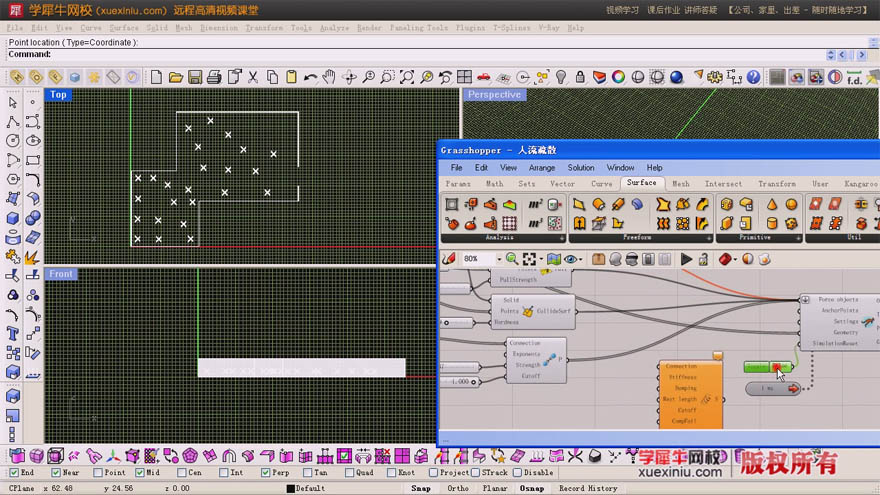
Task: Click the Grasshopper m² area component
Action: pos(535,204)
